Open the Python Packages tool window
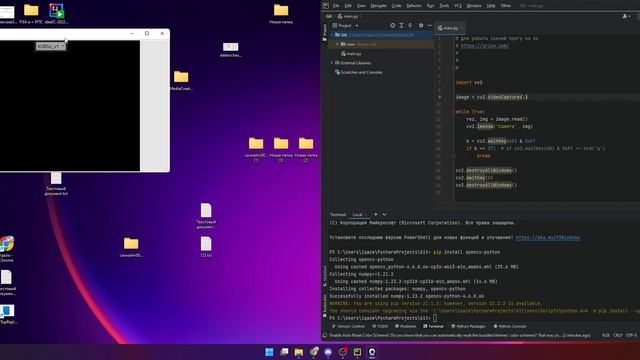The height and width of the screenshot is (360, 640). point(469,326)
